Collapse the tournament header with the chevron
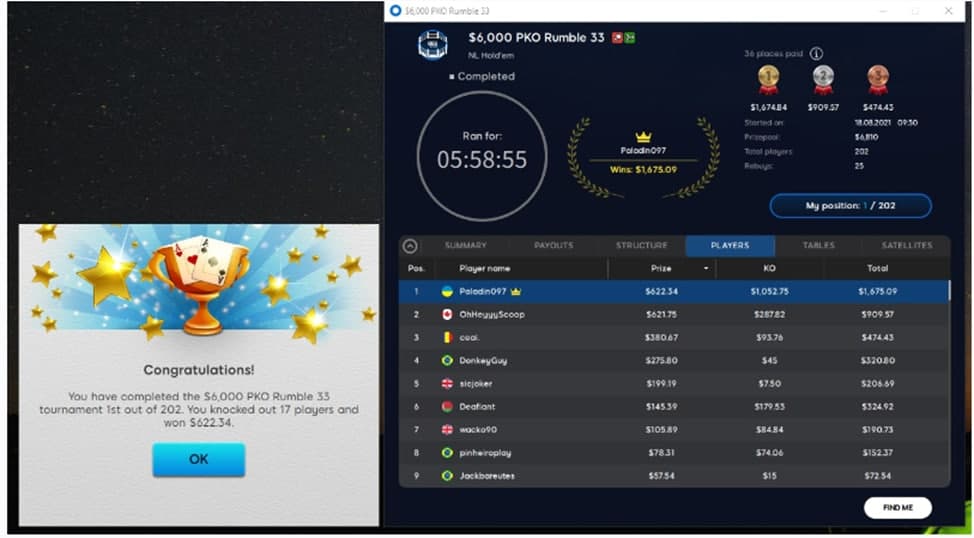The width and height of the screenshot is (974, 538). 410,246
